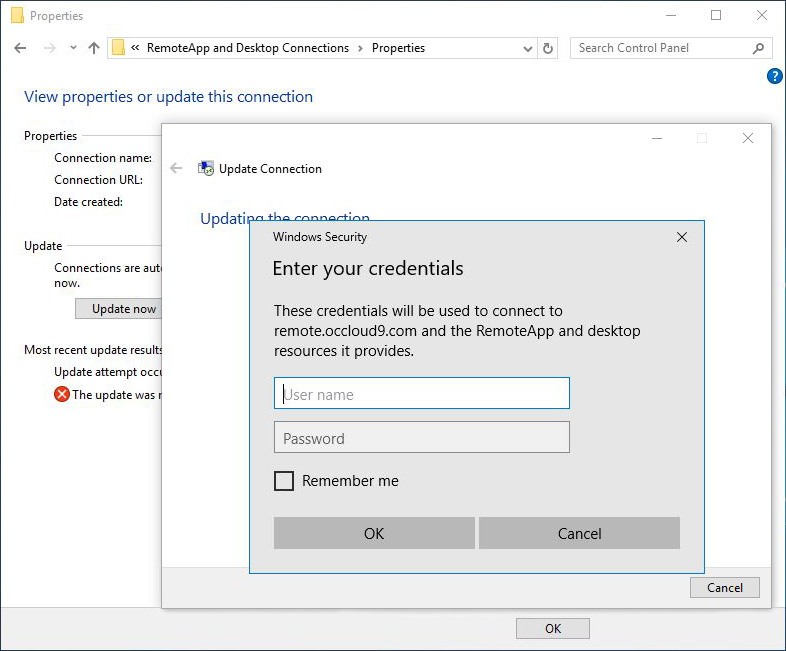Close the Windows Security dialog
The image size is (786, 651).
(682, 237)
